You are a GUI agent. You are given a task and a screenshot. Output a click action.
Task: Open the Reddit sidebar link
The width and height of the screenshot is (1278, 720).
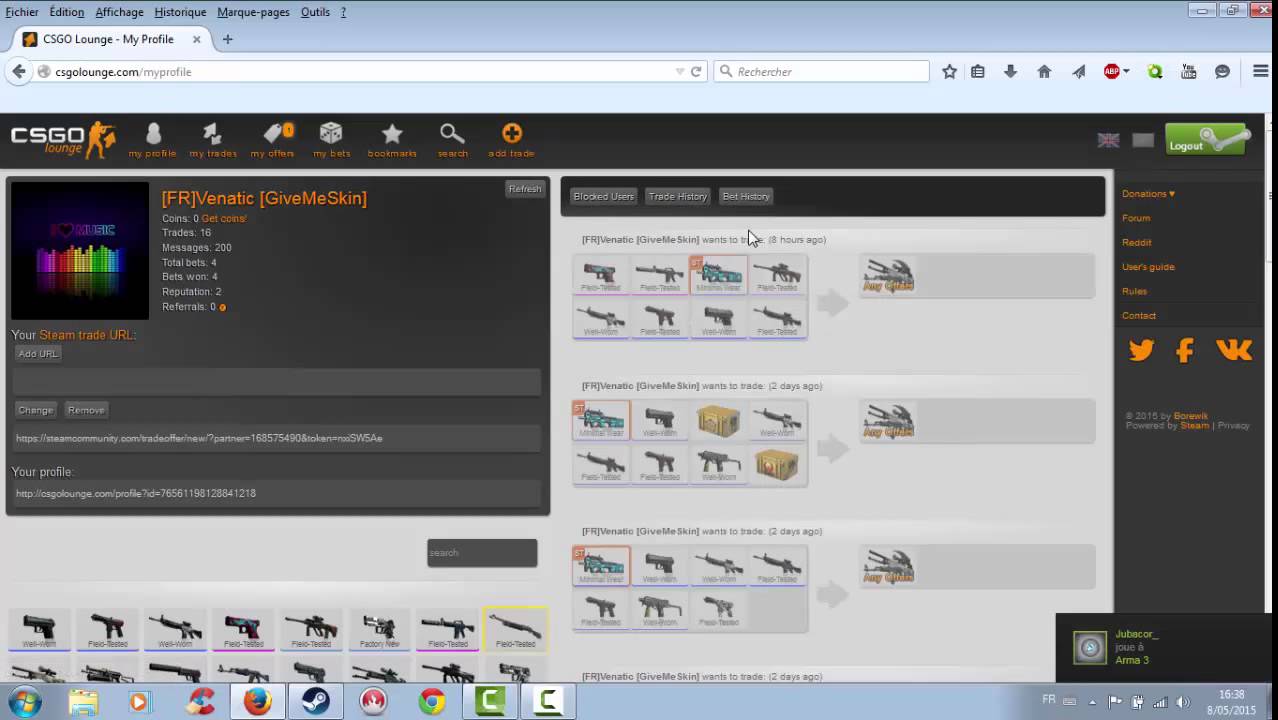click(x=1136, y=242)
